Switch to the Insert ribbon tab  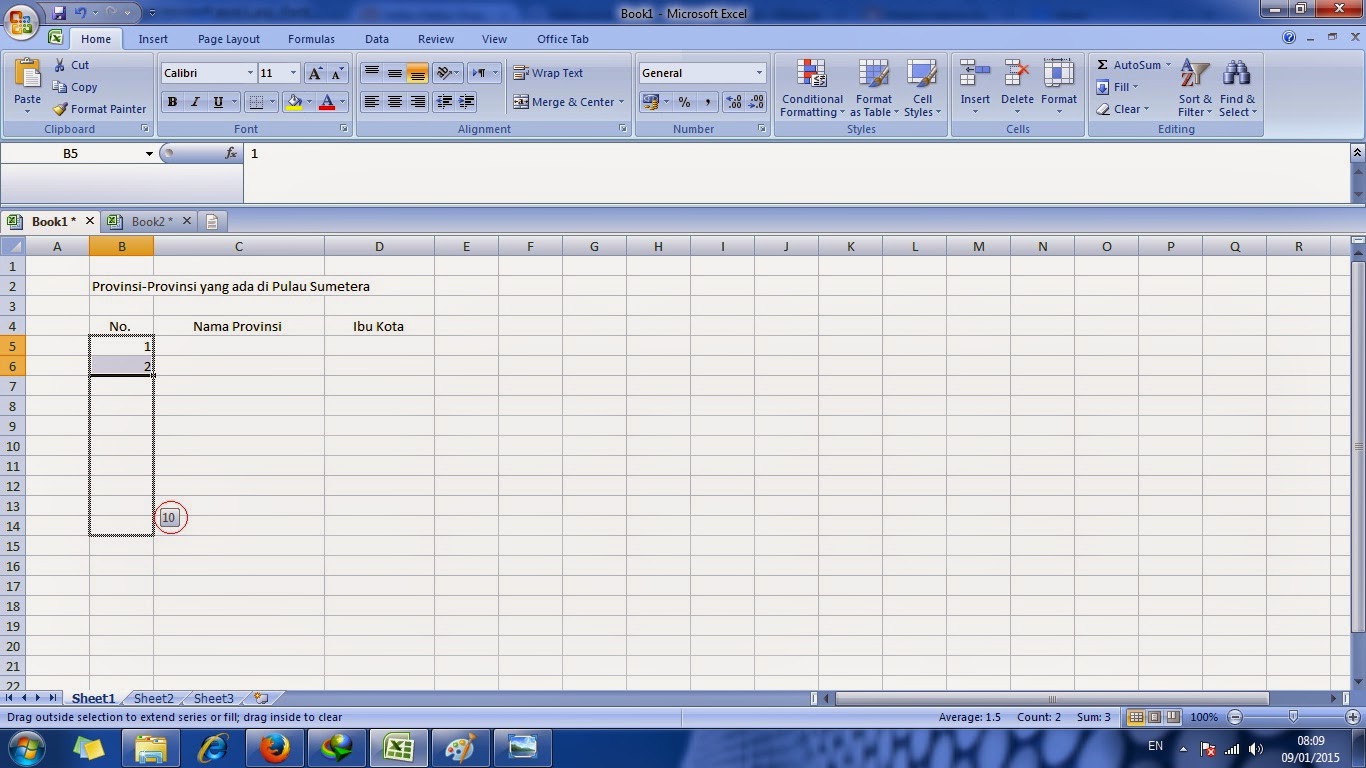[153, 39]
